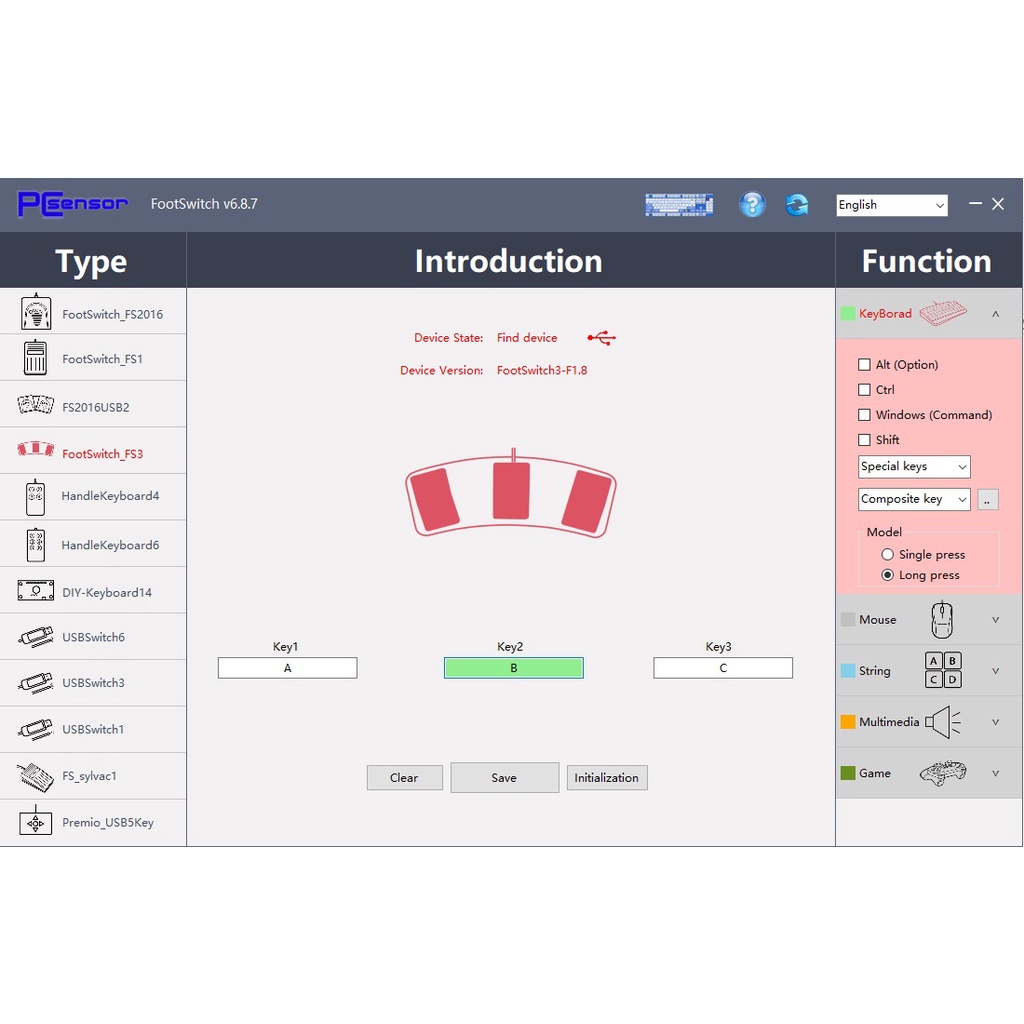Screen dimensions: 1024x1024
Task: Open the English language dropdown
Action: pos(891,205)
